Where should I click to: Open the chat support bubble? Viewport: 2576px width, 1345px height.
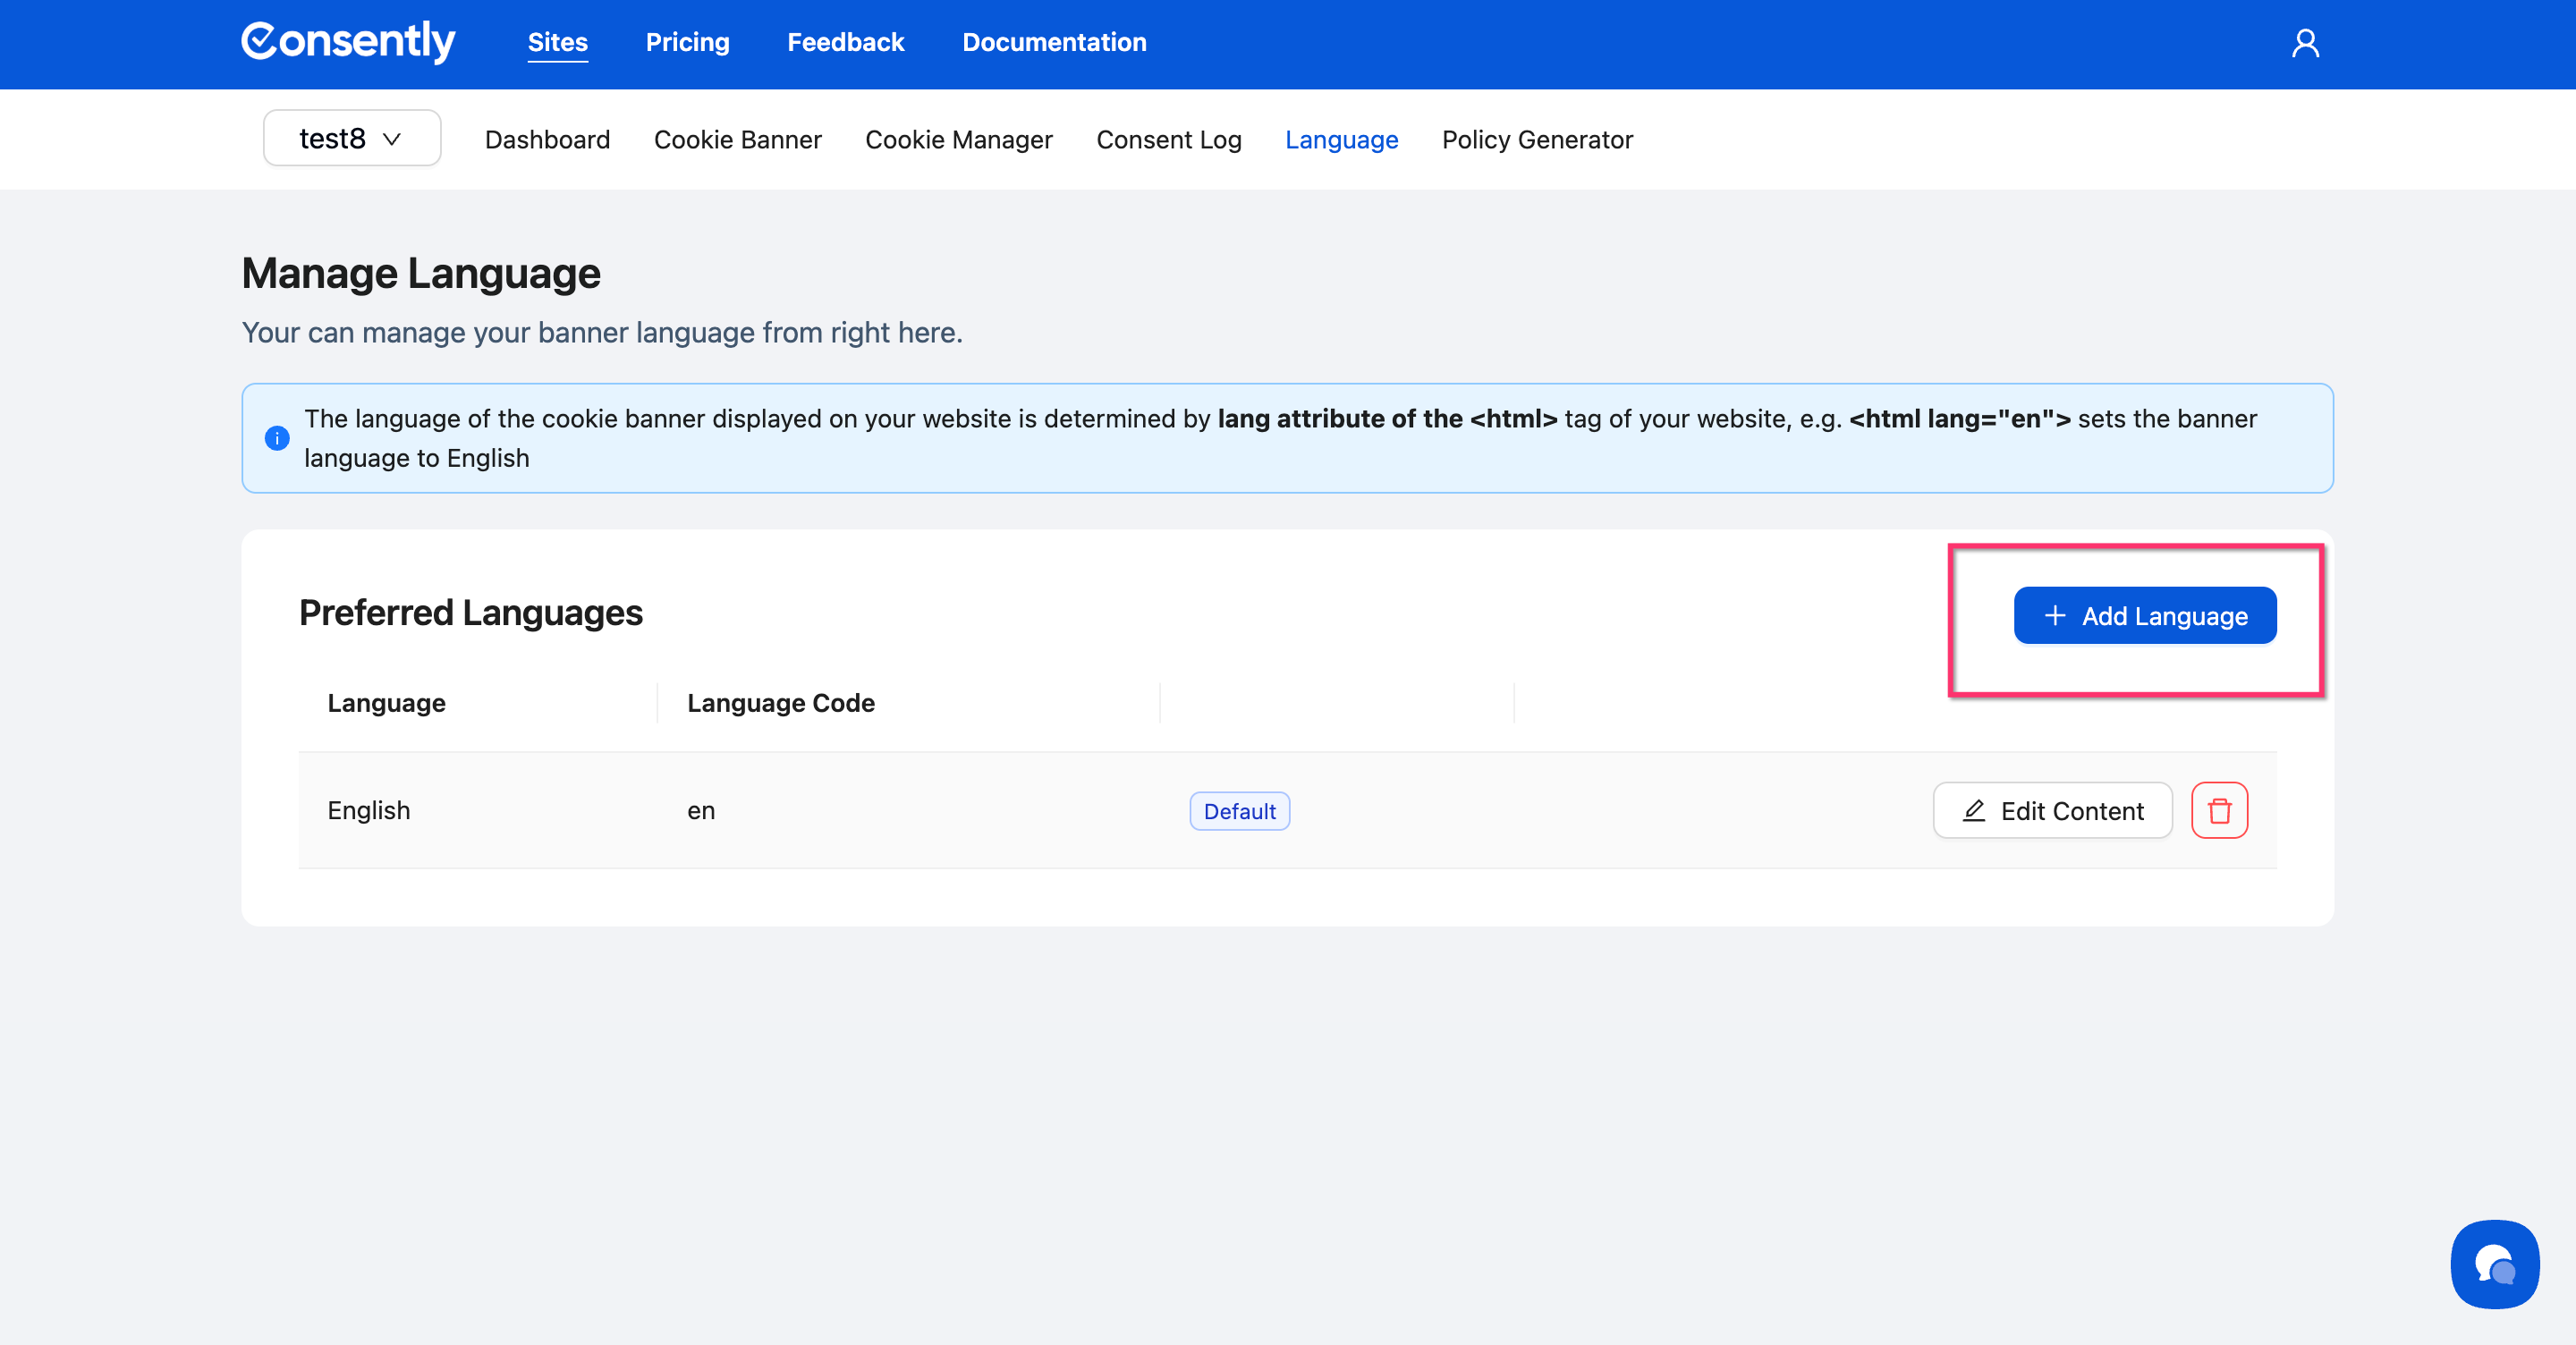click(2494, 1264)
